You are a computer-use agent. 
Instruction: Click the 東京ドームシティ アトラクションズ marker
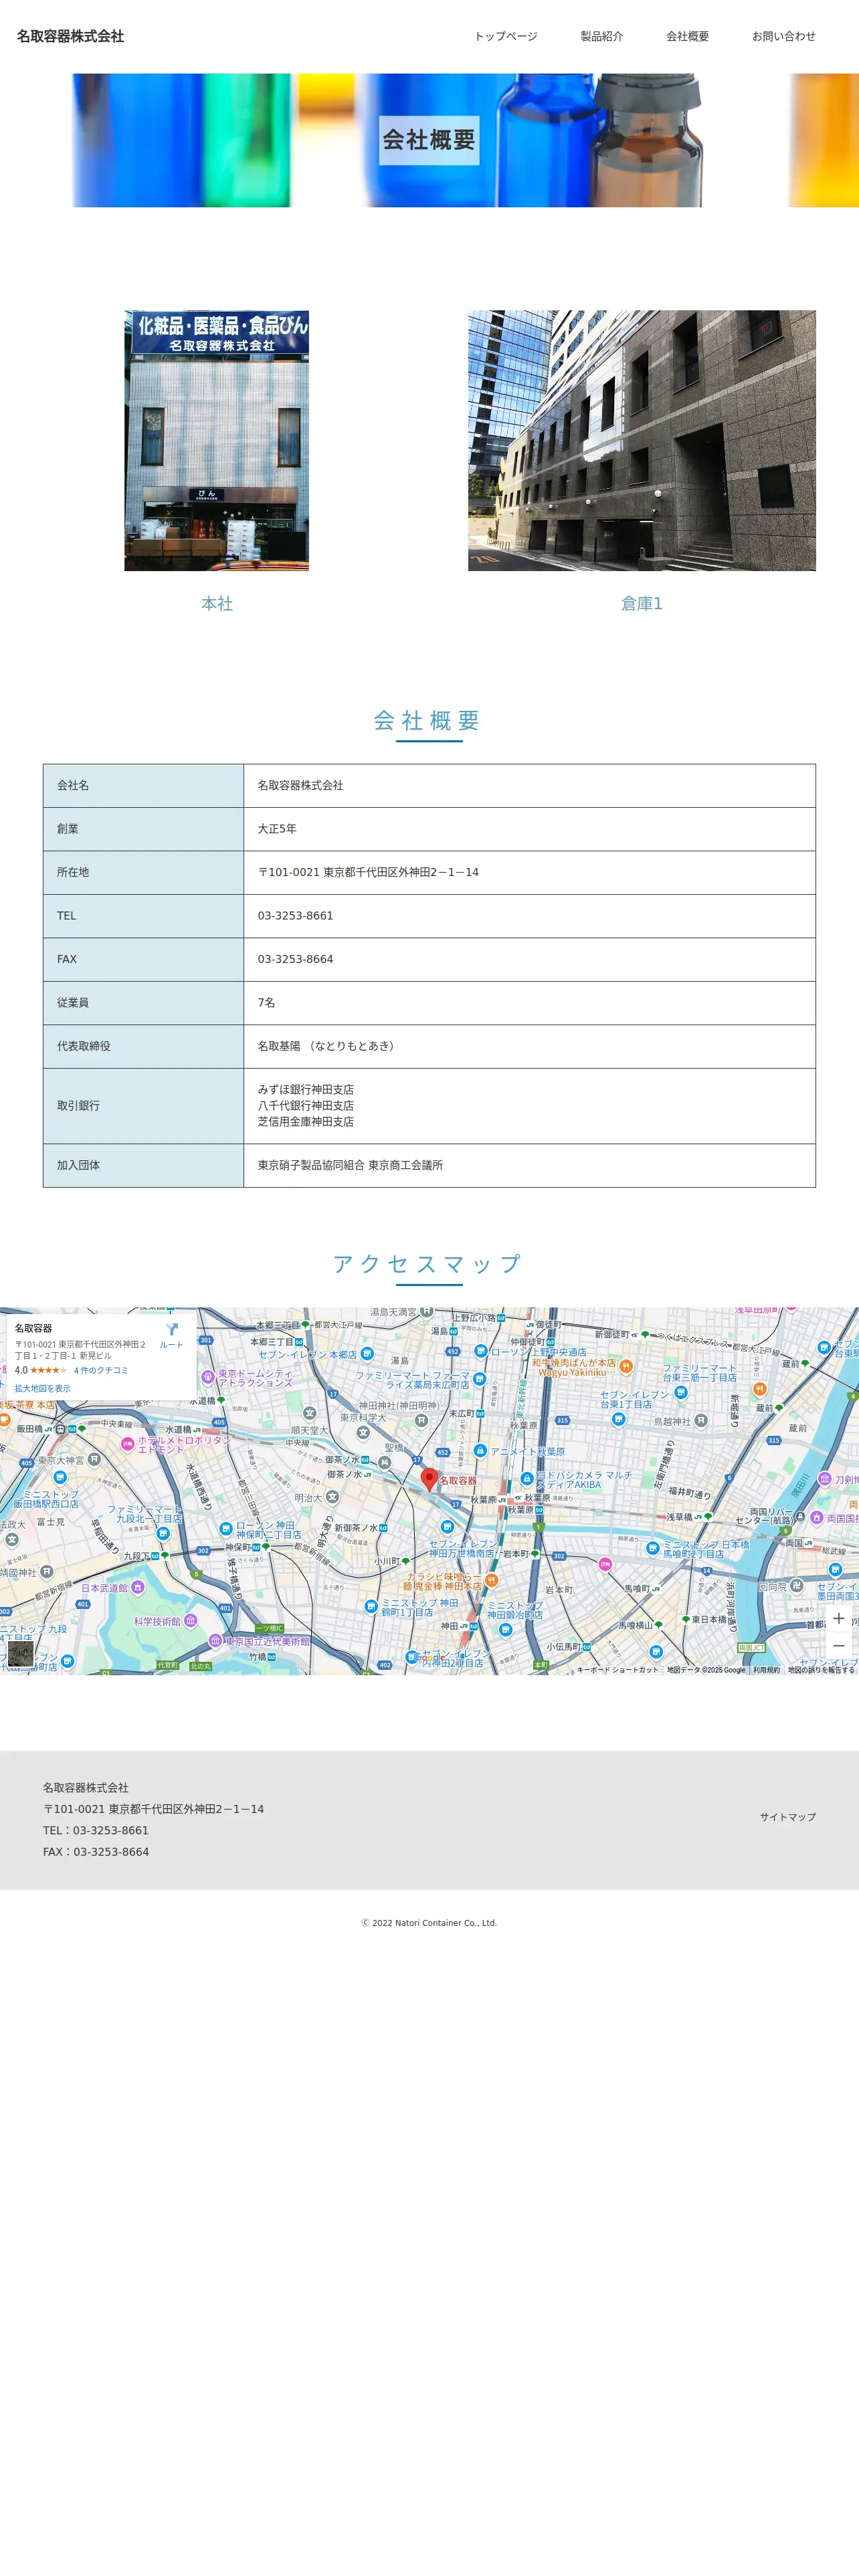click(208, 1377)
